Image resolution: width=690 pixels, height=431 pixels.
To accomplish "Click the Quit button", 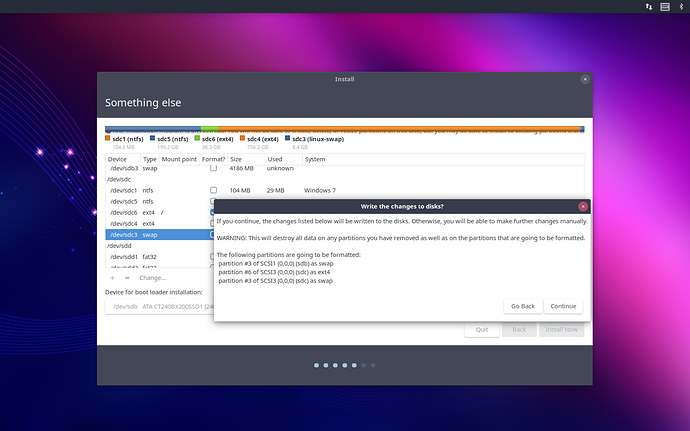I will click(x=482, y=329).
